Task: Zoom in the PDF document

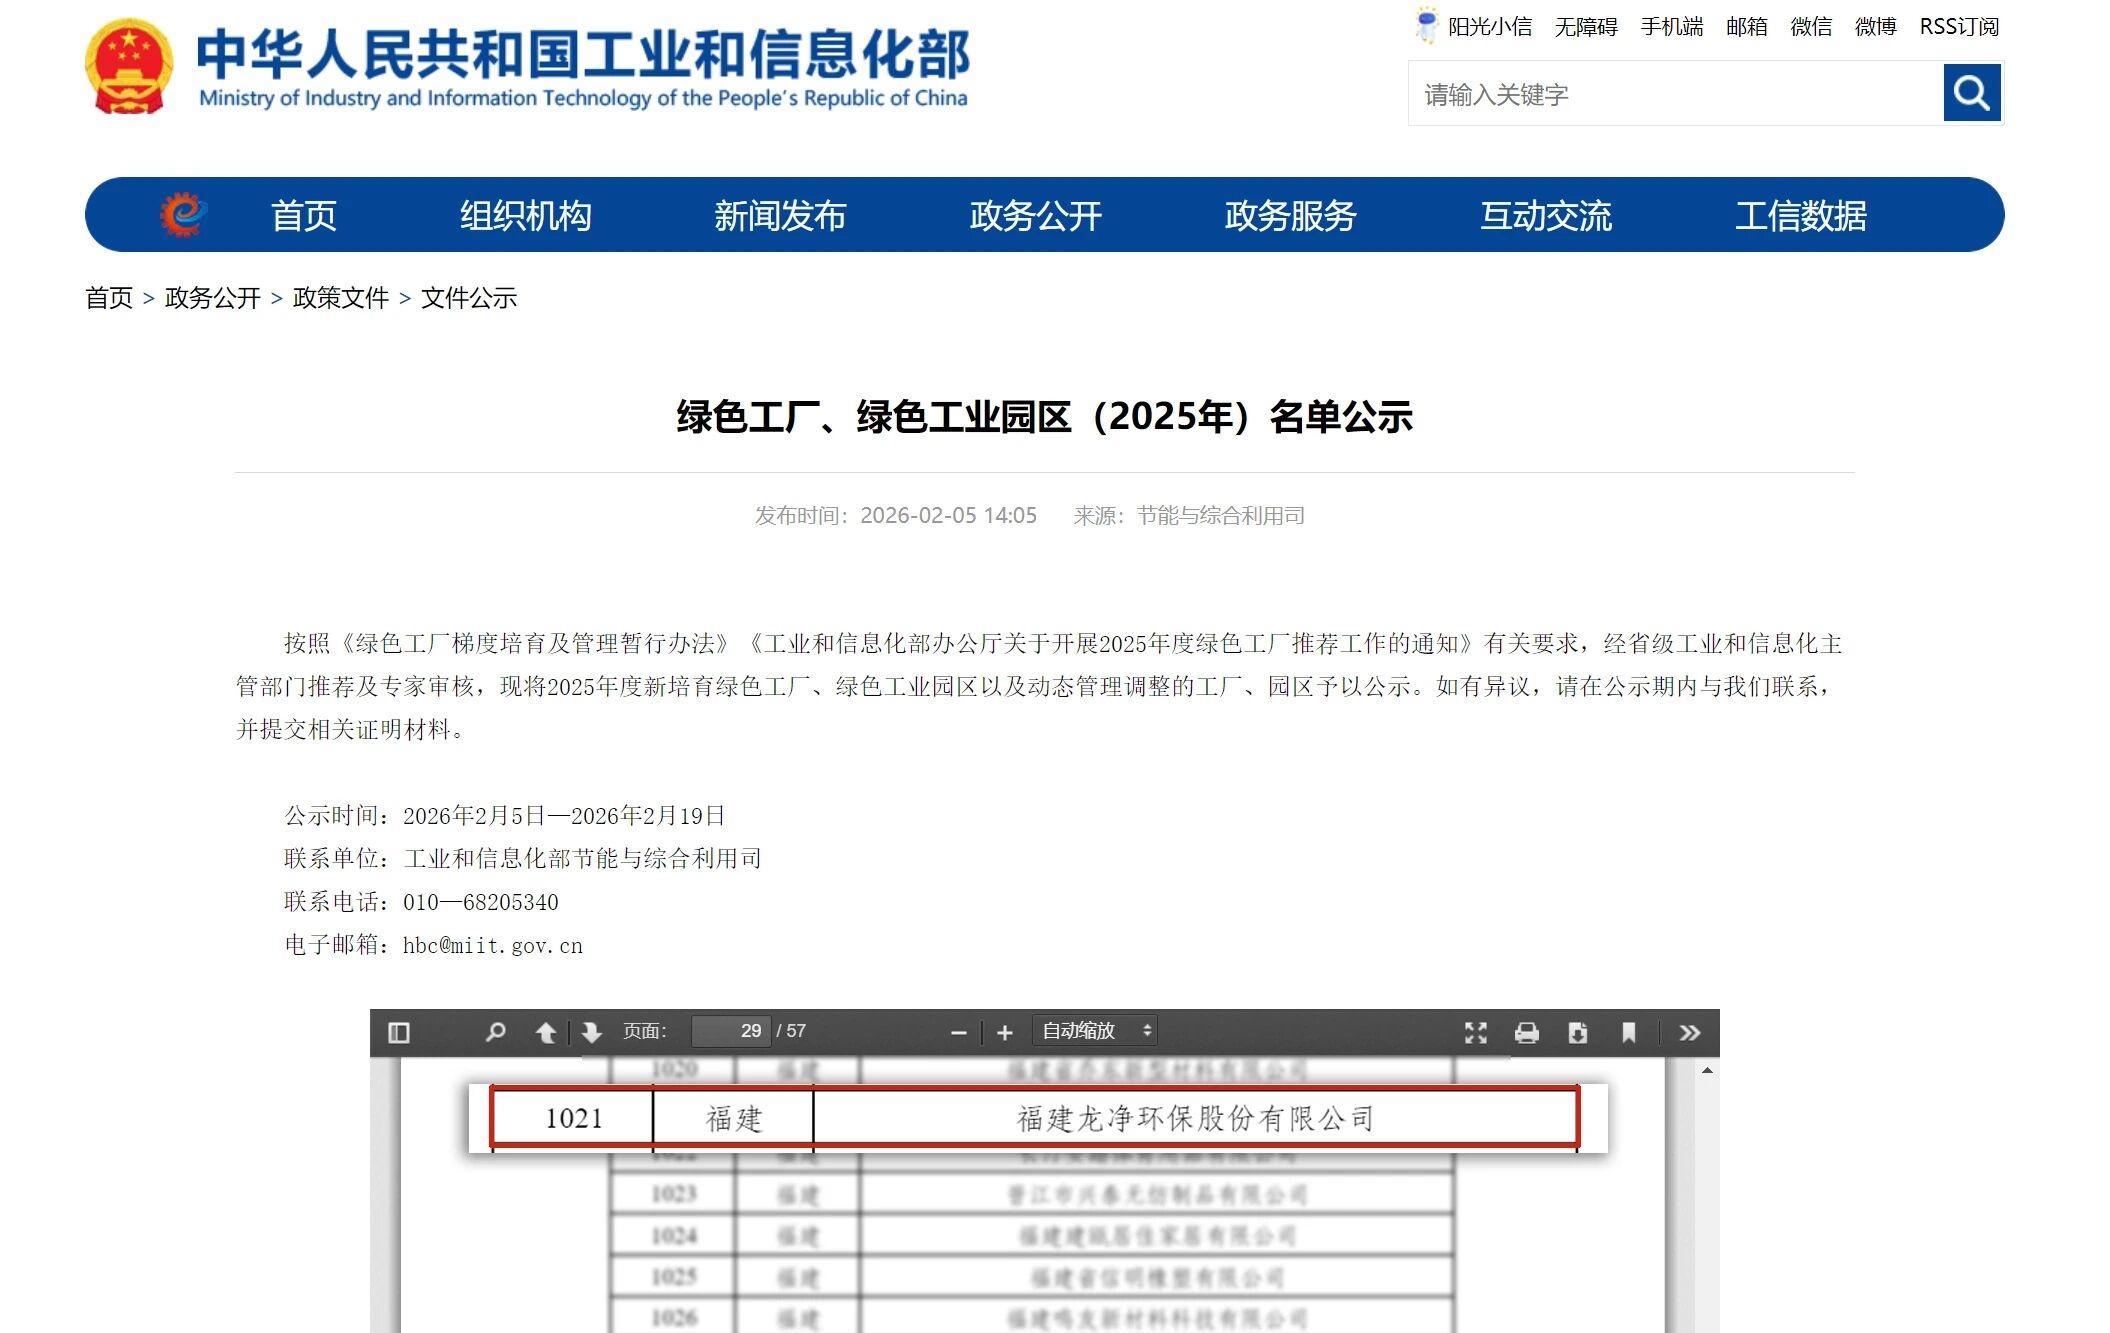Action: point(1005,1032)
